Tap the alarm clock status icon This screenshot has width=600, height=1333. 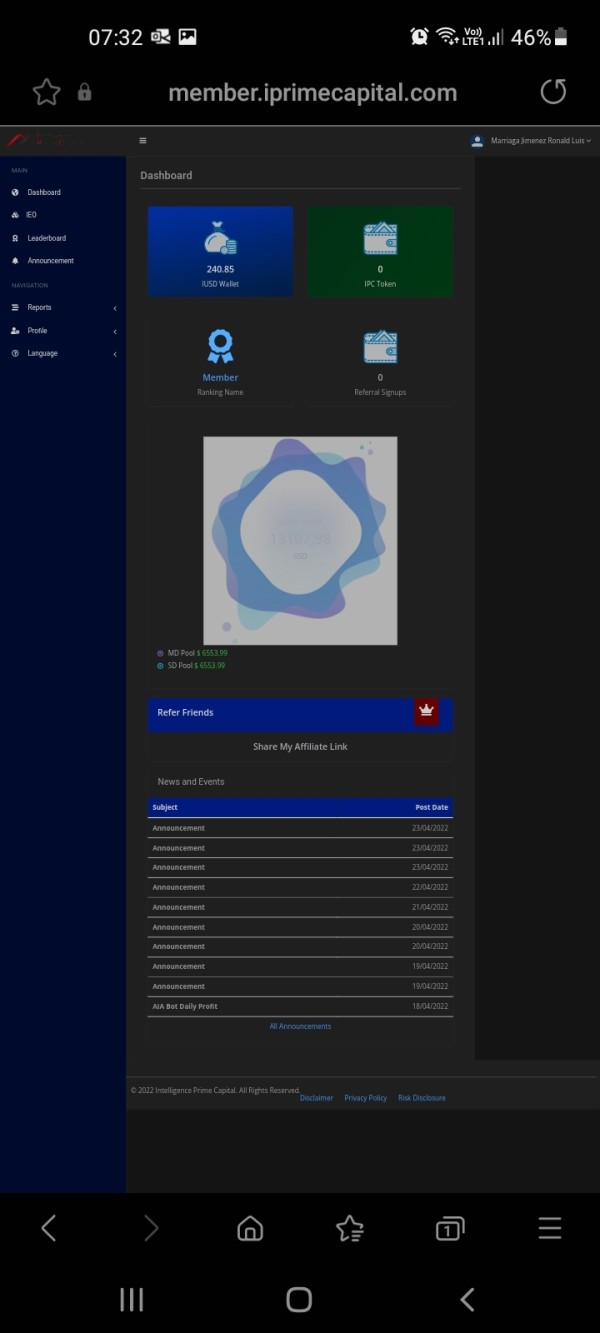pyautogui.click(x=419, y=36)
